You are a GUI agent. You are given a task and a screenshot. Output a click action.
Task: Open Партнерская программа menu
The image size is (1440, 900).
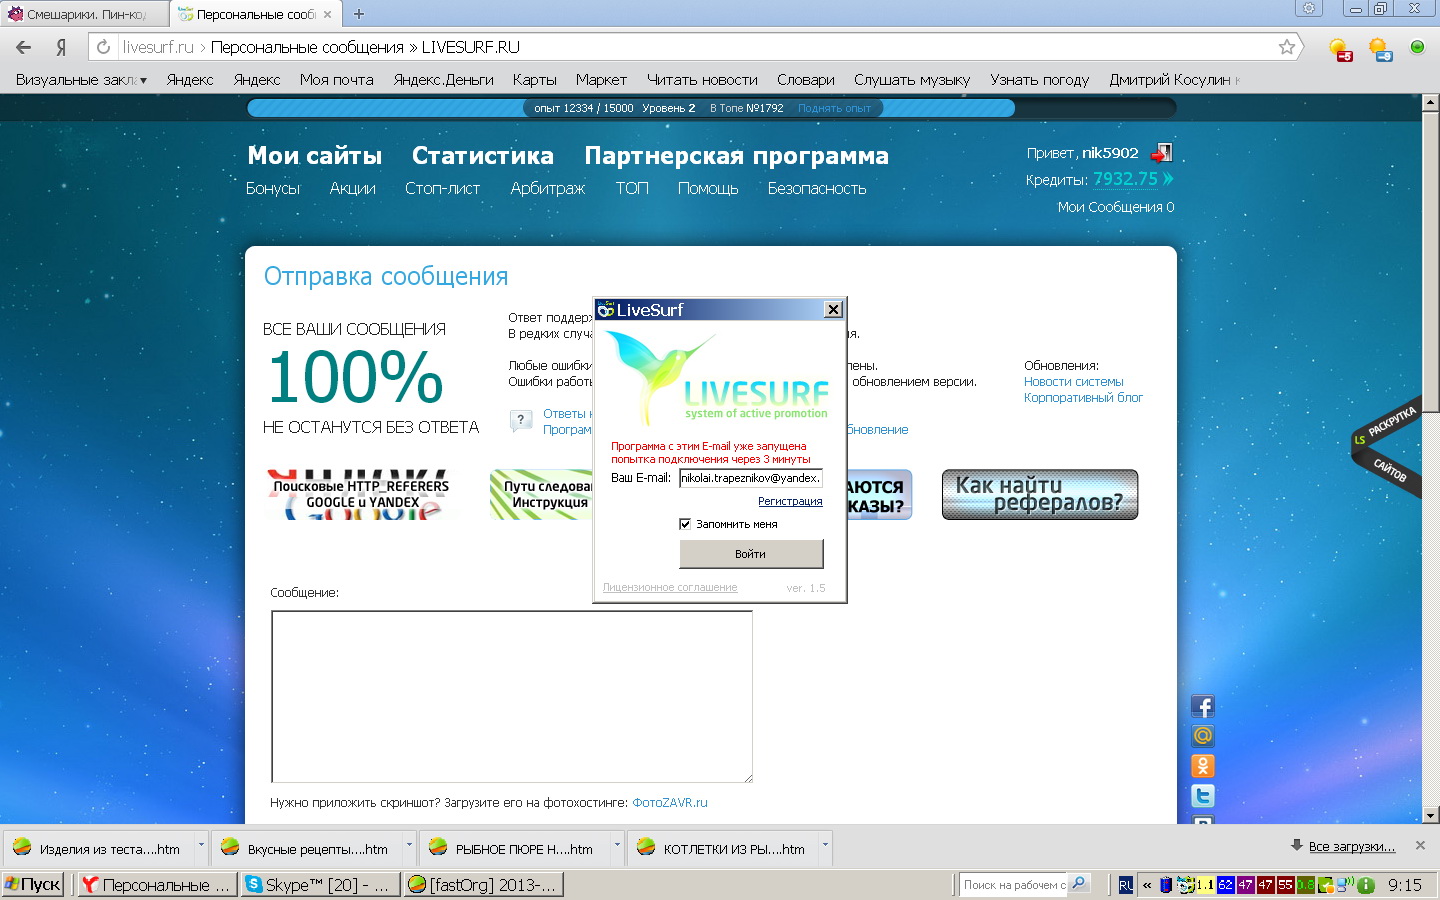pos(737,155)
